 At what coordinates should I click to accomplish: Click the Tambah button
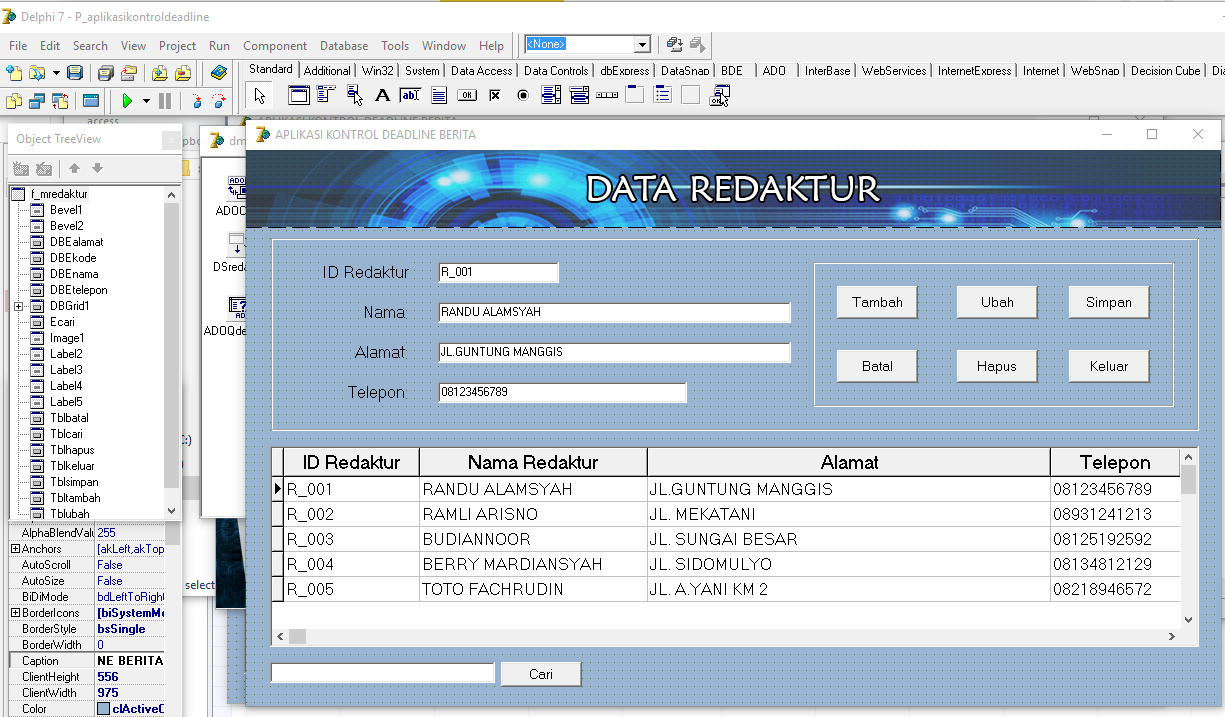(877, 302)
